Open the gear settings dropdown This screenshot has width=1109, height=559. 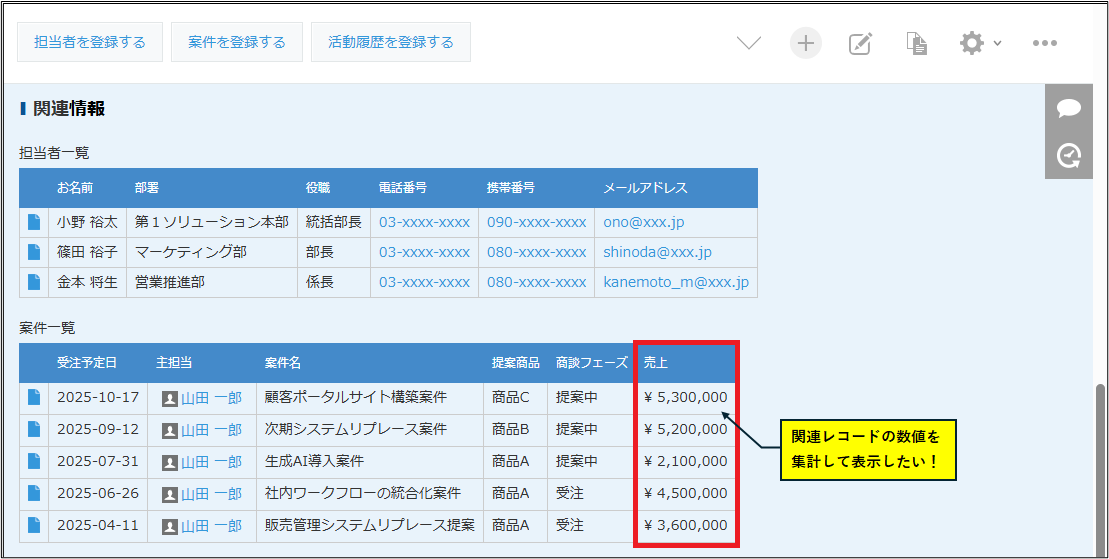tap(979, 43)
